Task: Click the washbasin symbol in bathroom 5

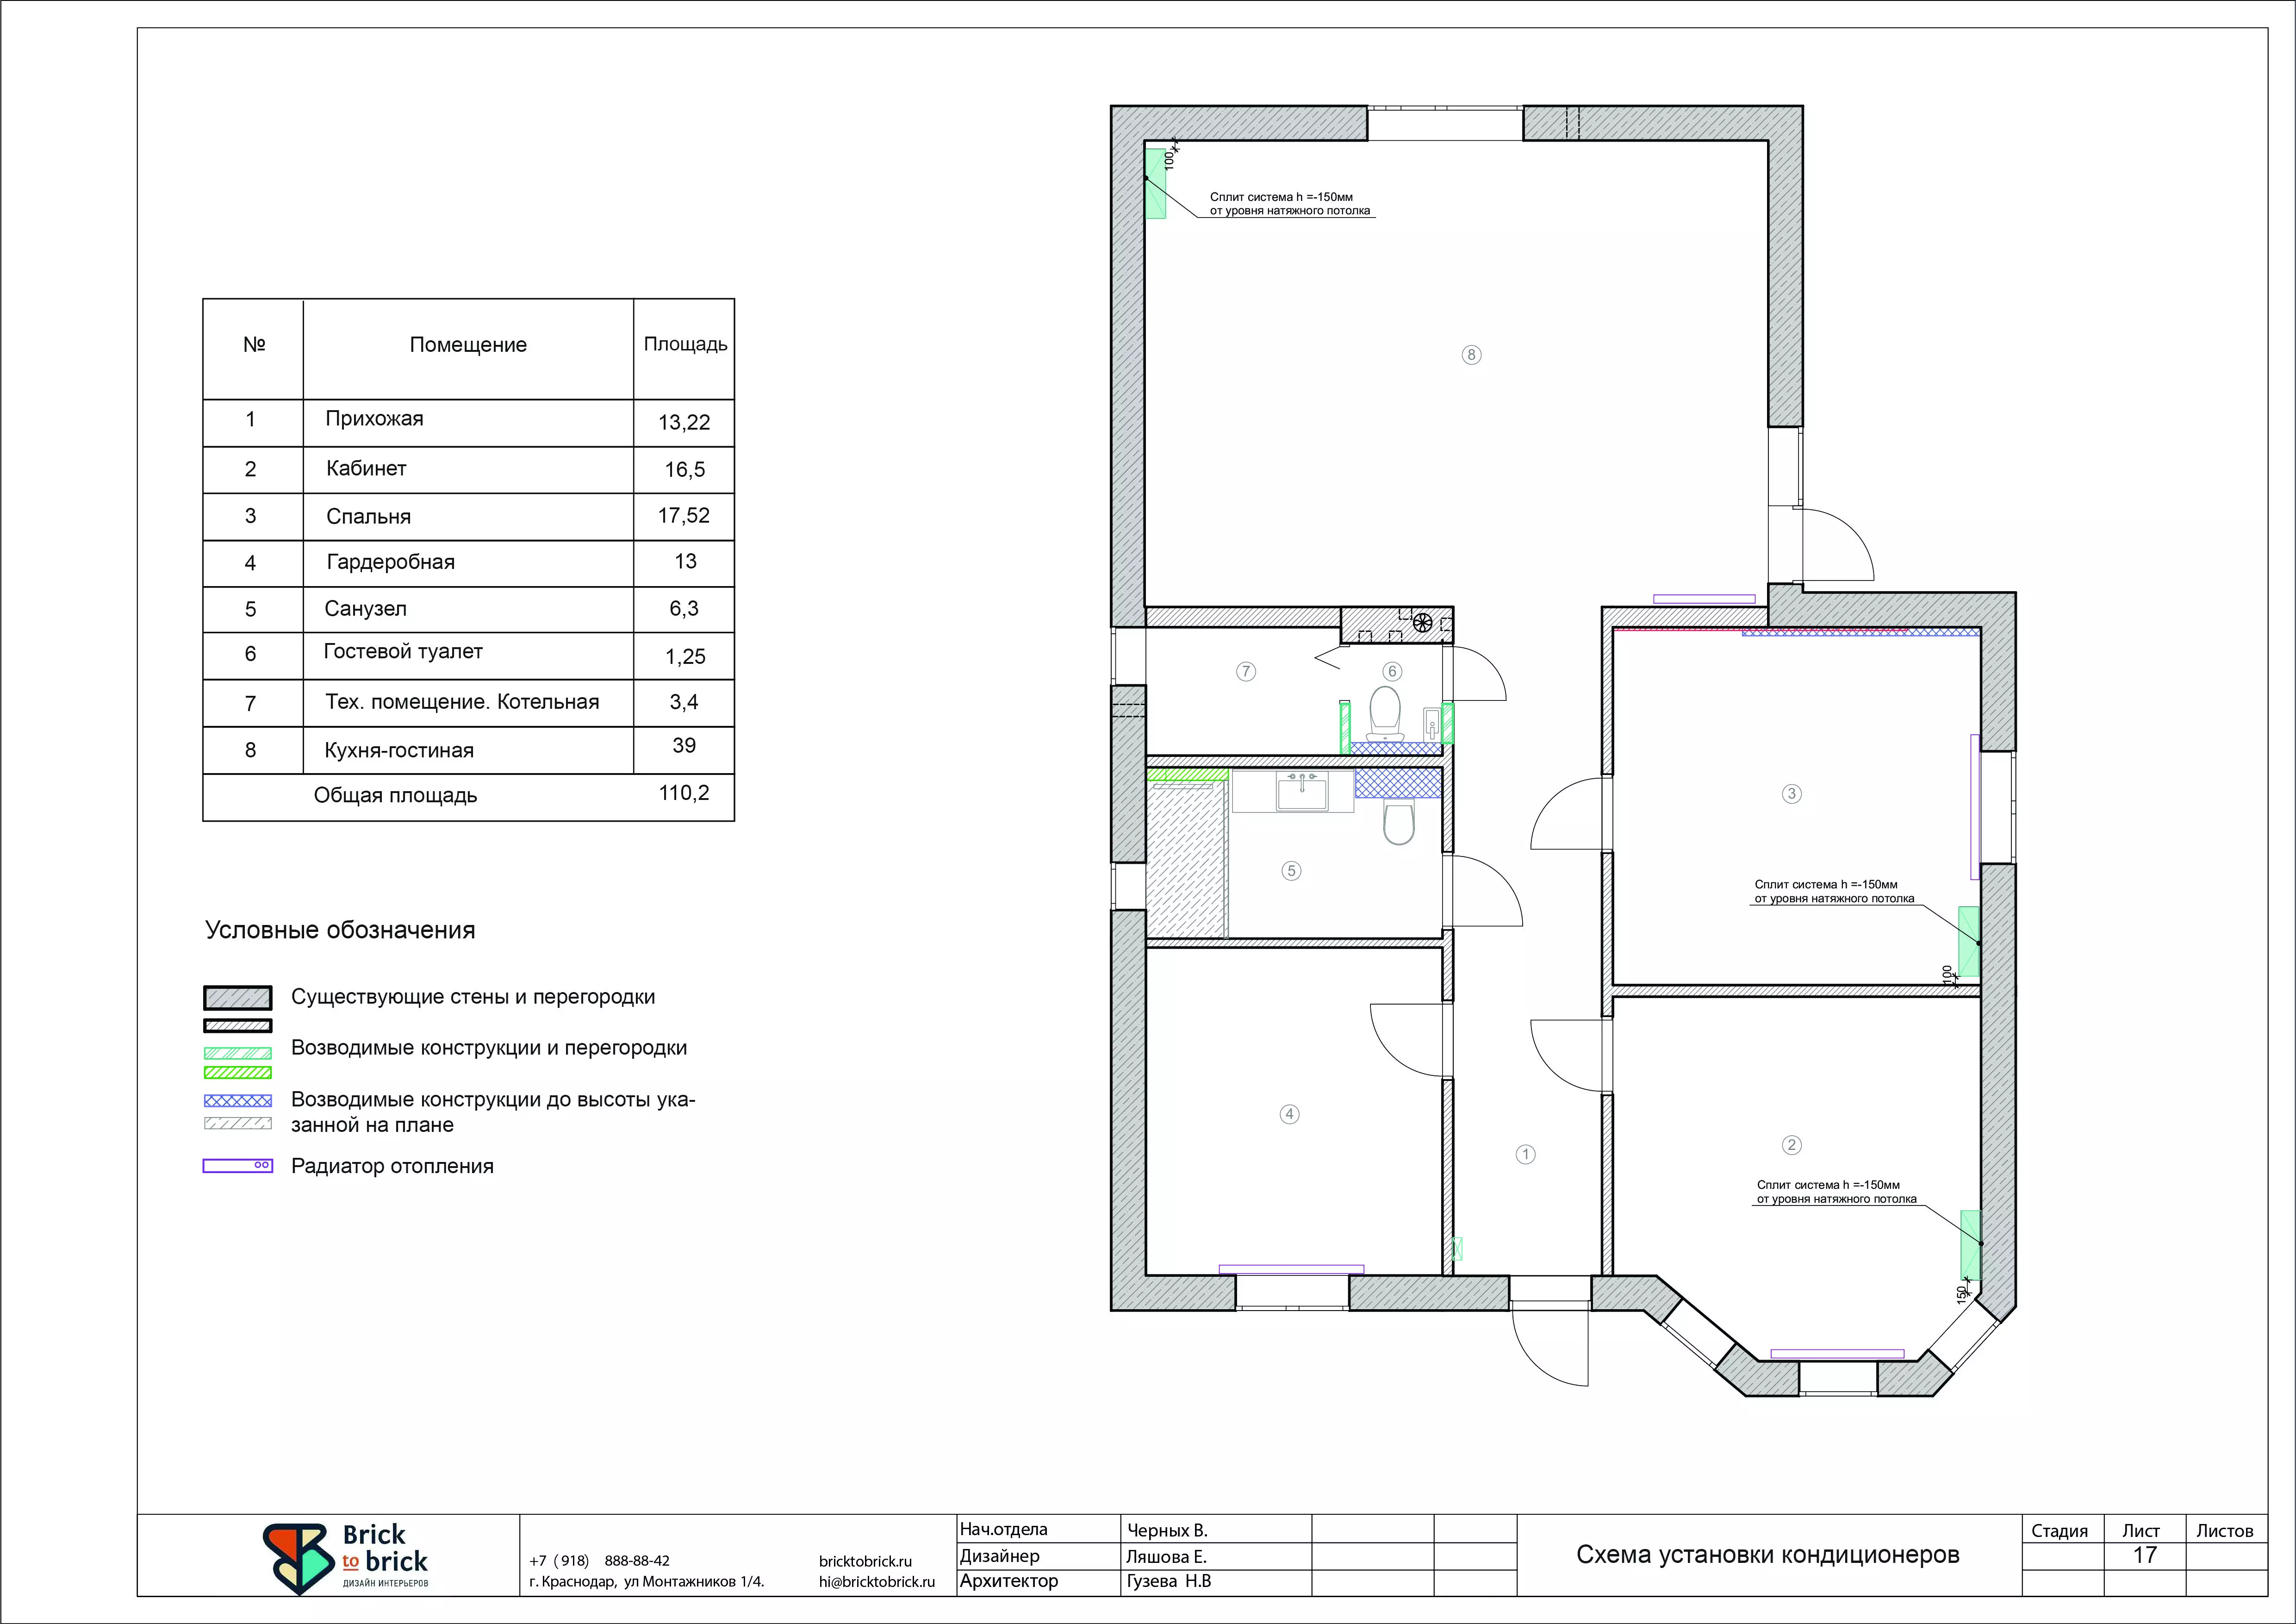Action: (1301, 792)
